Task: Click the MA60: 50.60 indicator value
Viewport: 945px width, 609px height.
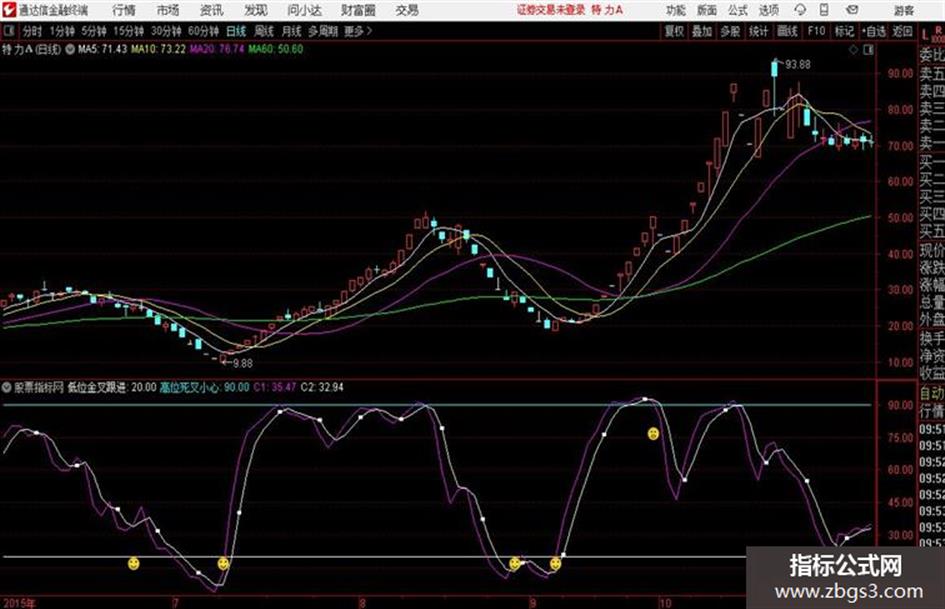Action: point(276,49)
